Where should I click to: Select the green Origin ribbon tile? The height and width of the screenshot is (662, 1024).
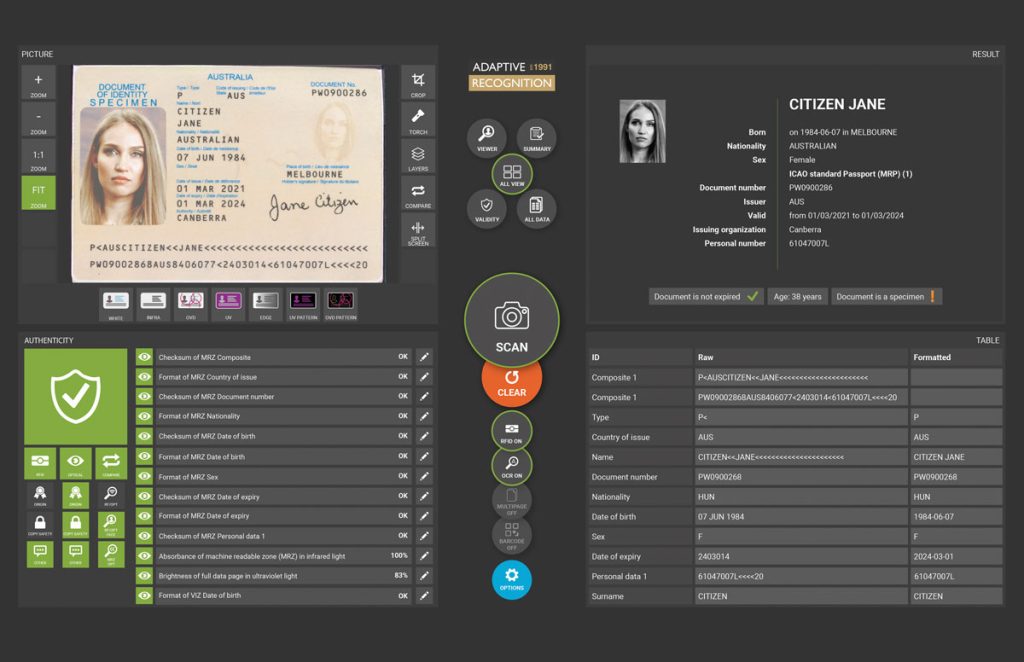(x=76, y=496)
